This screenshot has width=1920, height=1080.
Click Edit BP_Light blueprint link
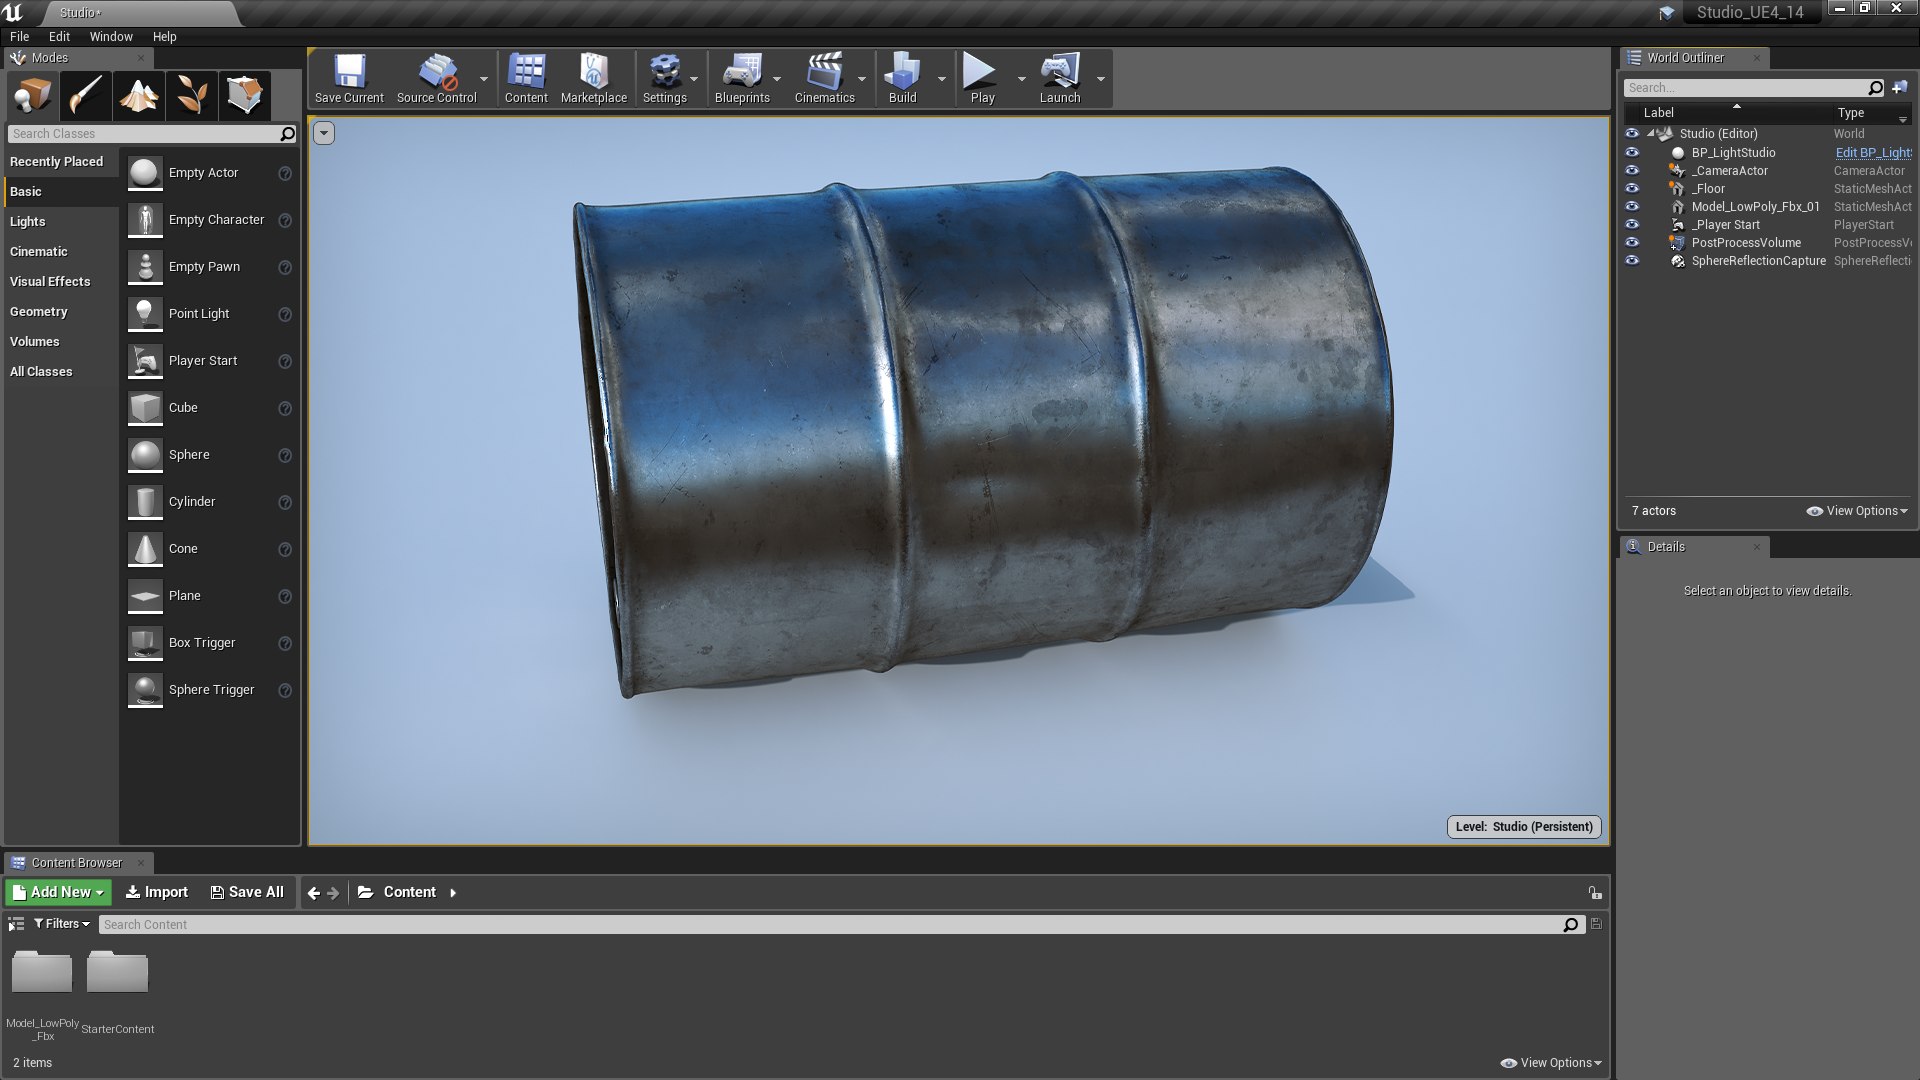click(1873, 153)
